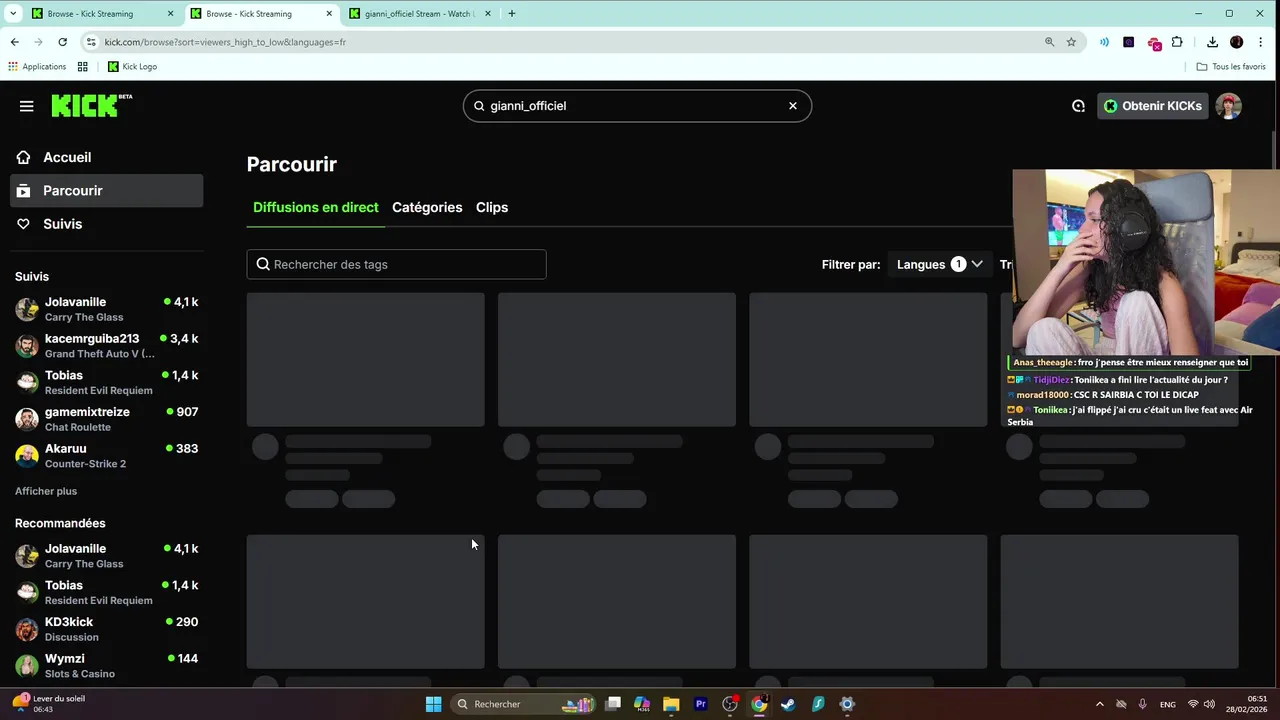Open the Extensions puzzle menu
1280x720 pixels.
click(1177, 42)
